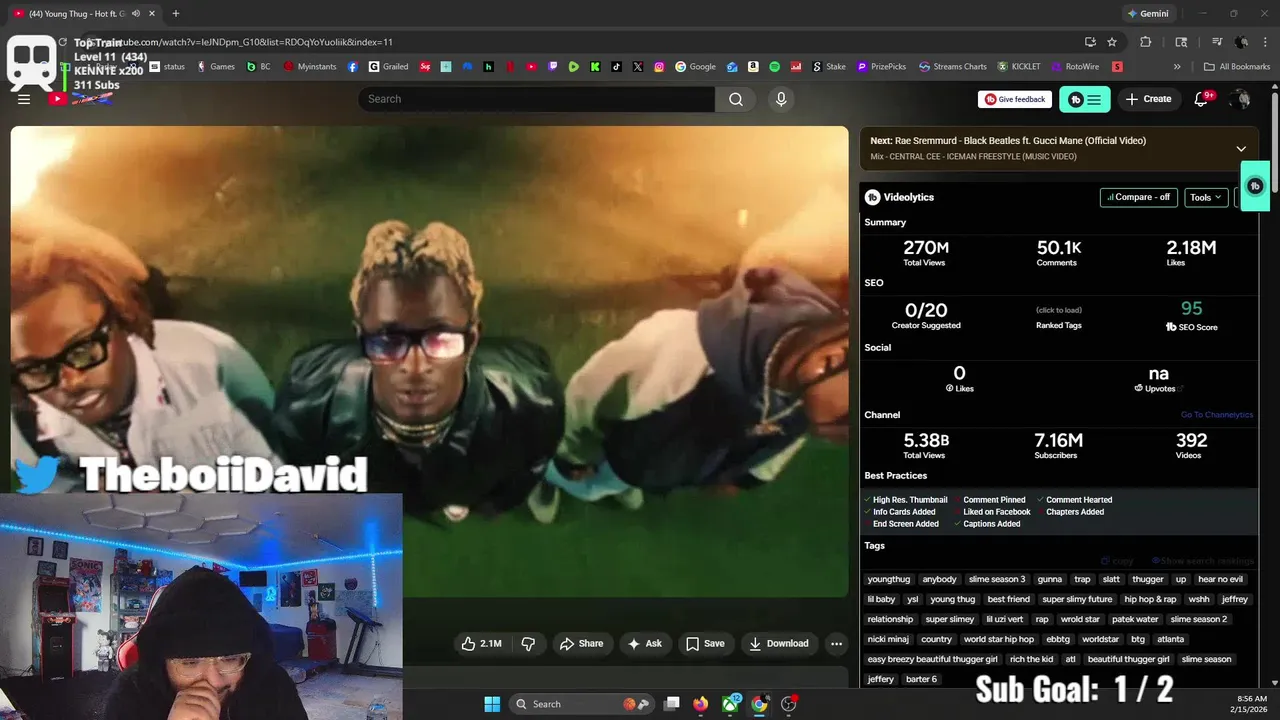Select the 'rich the kid' tag
The image size is (1280, 720).
coord(1031,659)
